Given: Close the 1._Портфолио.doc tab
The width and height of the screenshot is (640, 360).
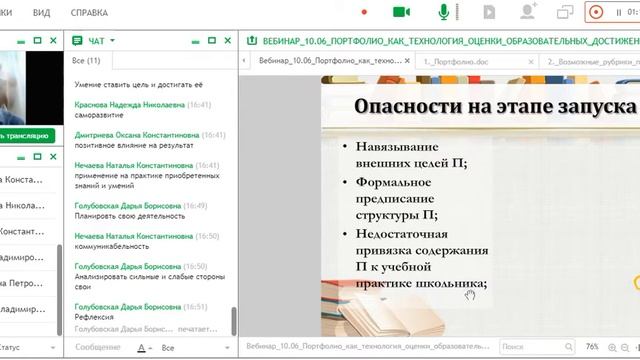Looking at the screenshot, I should pos(531,62).
